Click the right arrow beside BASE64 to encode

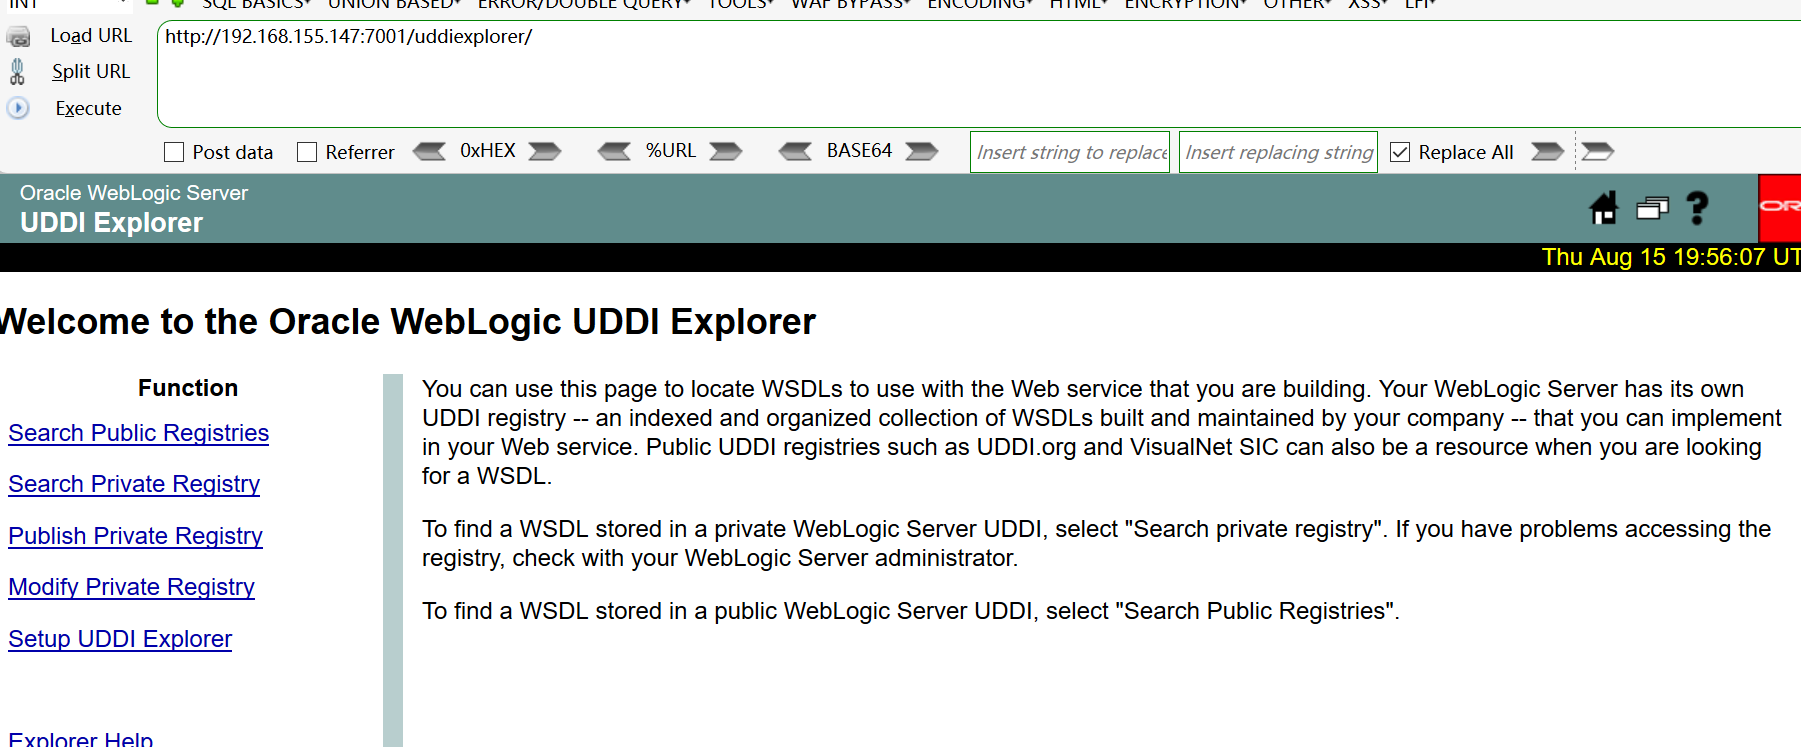[922, 151]
